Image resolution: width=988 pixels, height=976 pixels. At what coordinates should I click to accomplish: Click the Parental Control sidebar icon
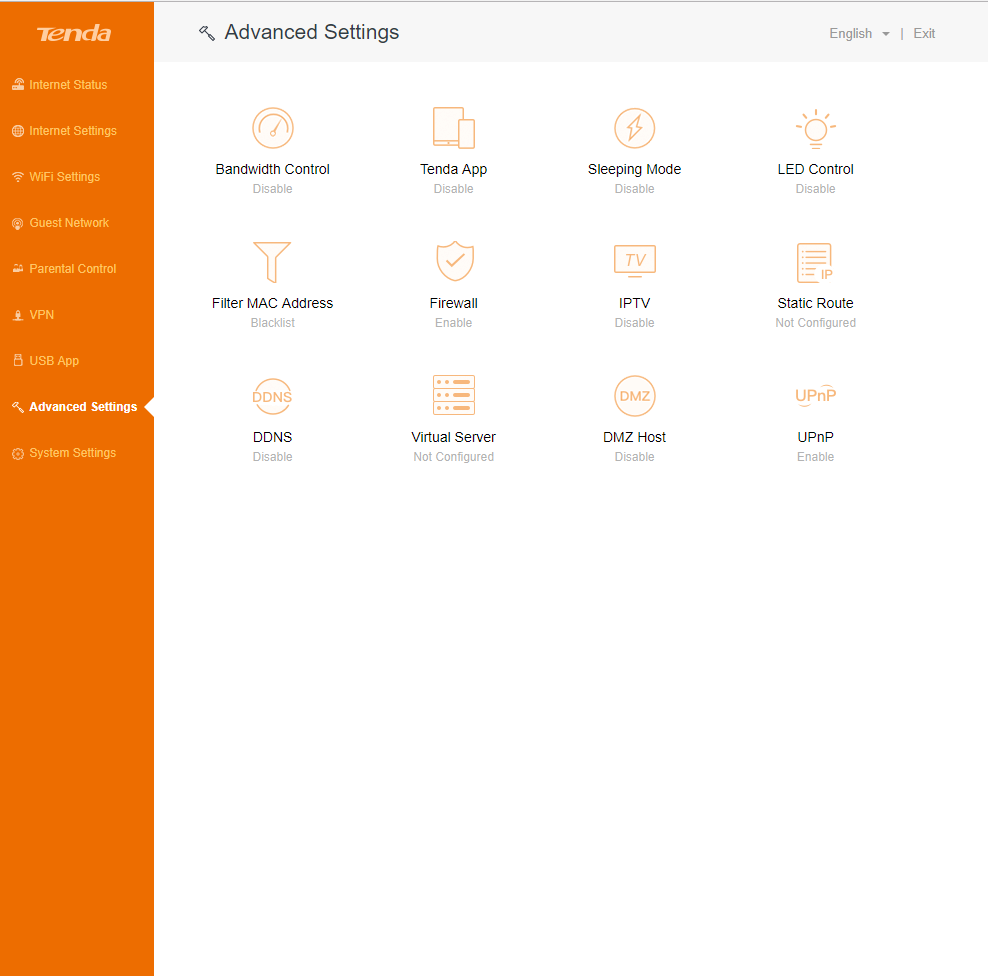click(x=18, y=268)
